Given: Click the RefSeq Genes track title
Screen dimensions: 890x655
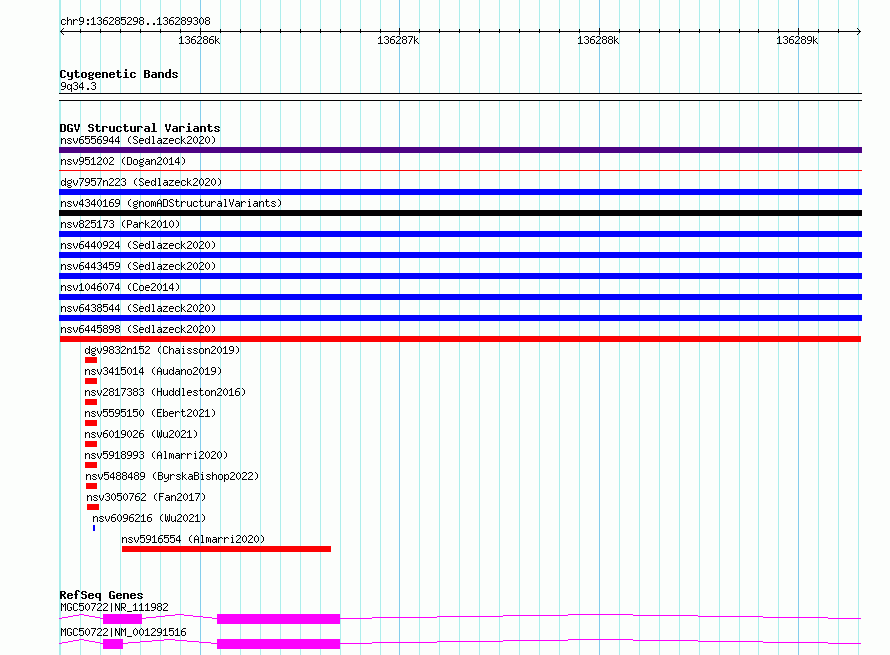Looking at the screenshot, I should tap(101, 595).
